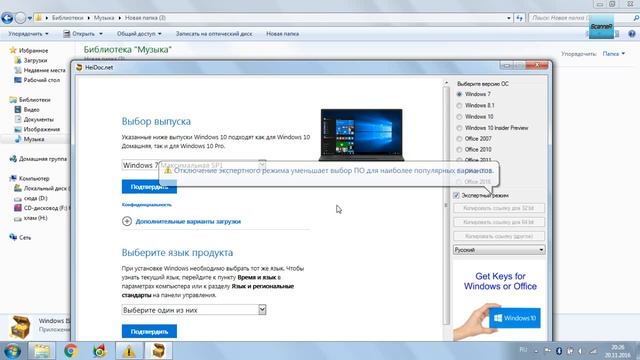The width and height of the screenshot is (640, 360).
Task: Click the Explorer address bar path
Action: (x=269, y=18)
